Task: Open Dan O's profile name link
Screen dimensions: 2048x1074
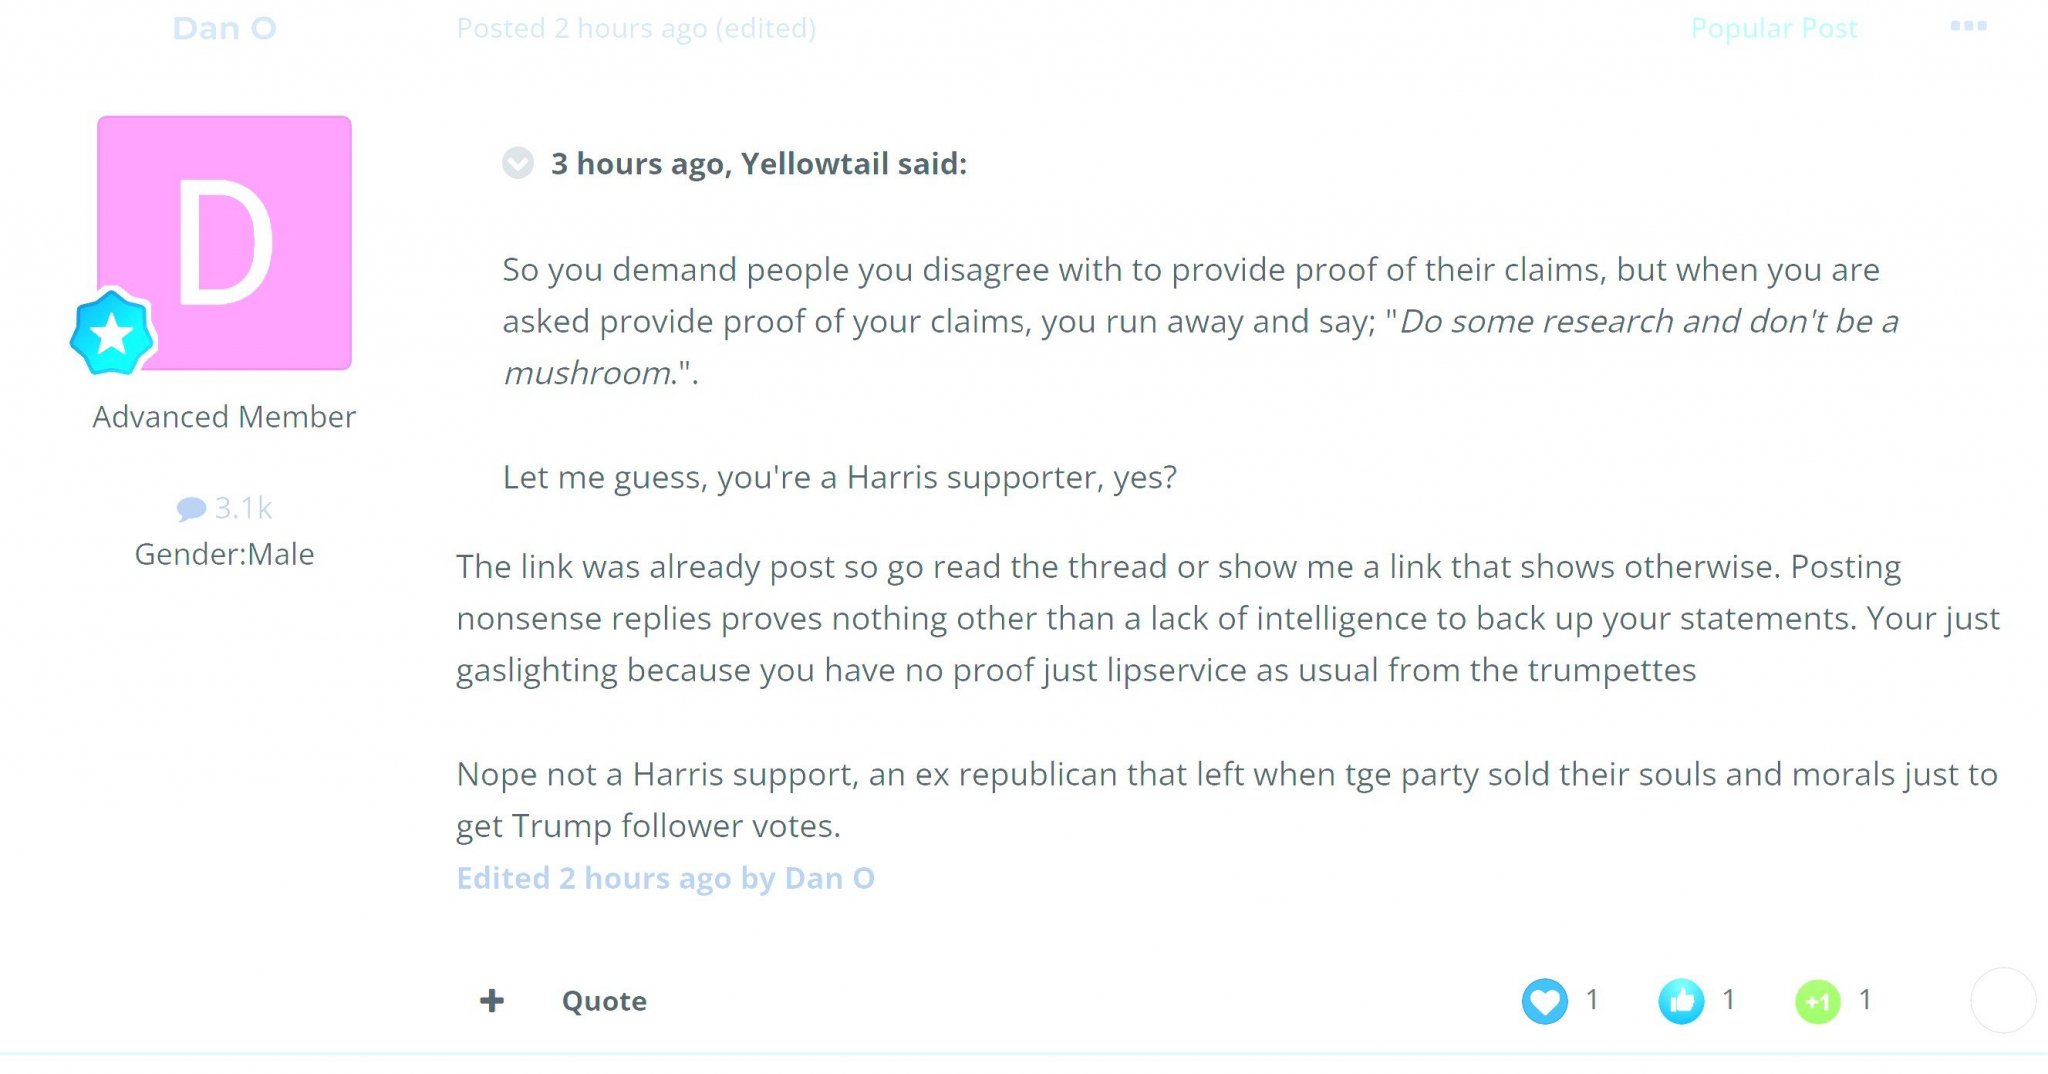Action: tap(224, 28)
